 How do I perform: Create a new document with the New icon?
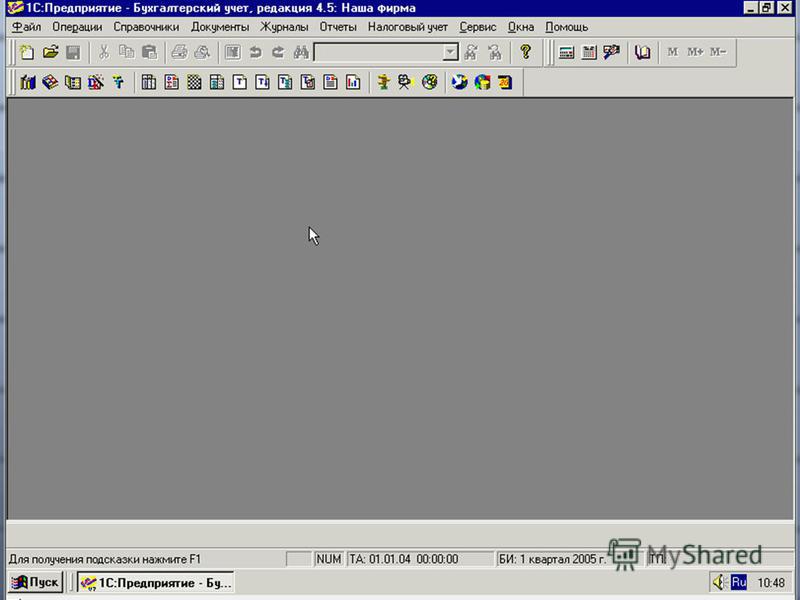tap(27, 52)
